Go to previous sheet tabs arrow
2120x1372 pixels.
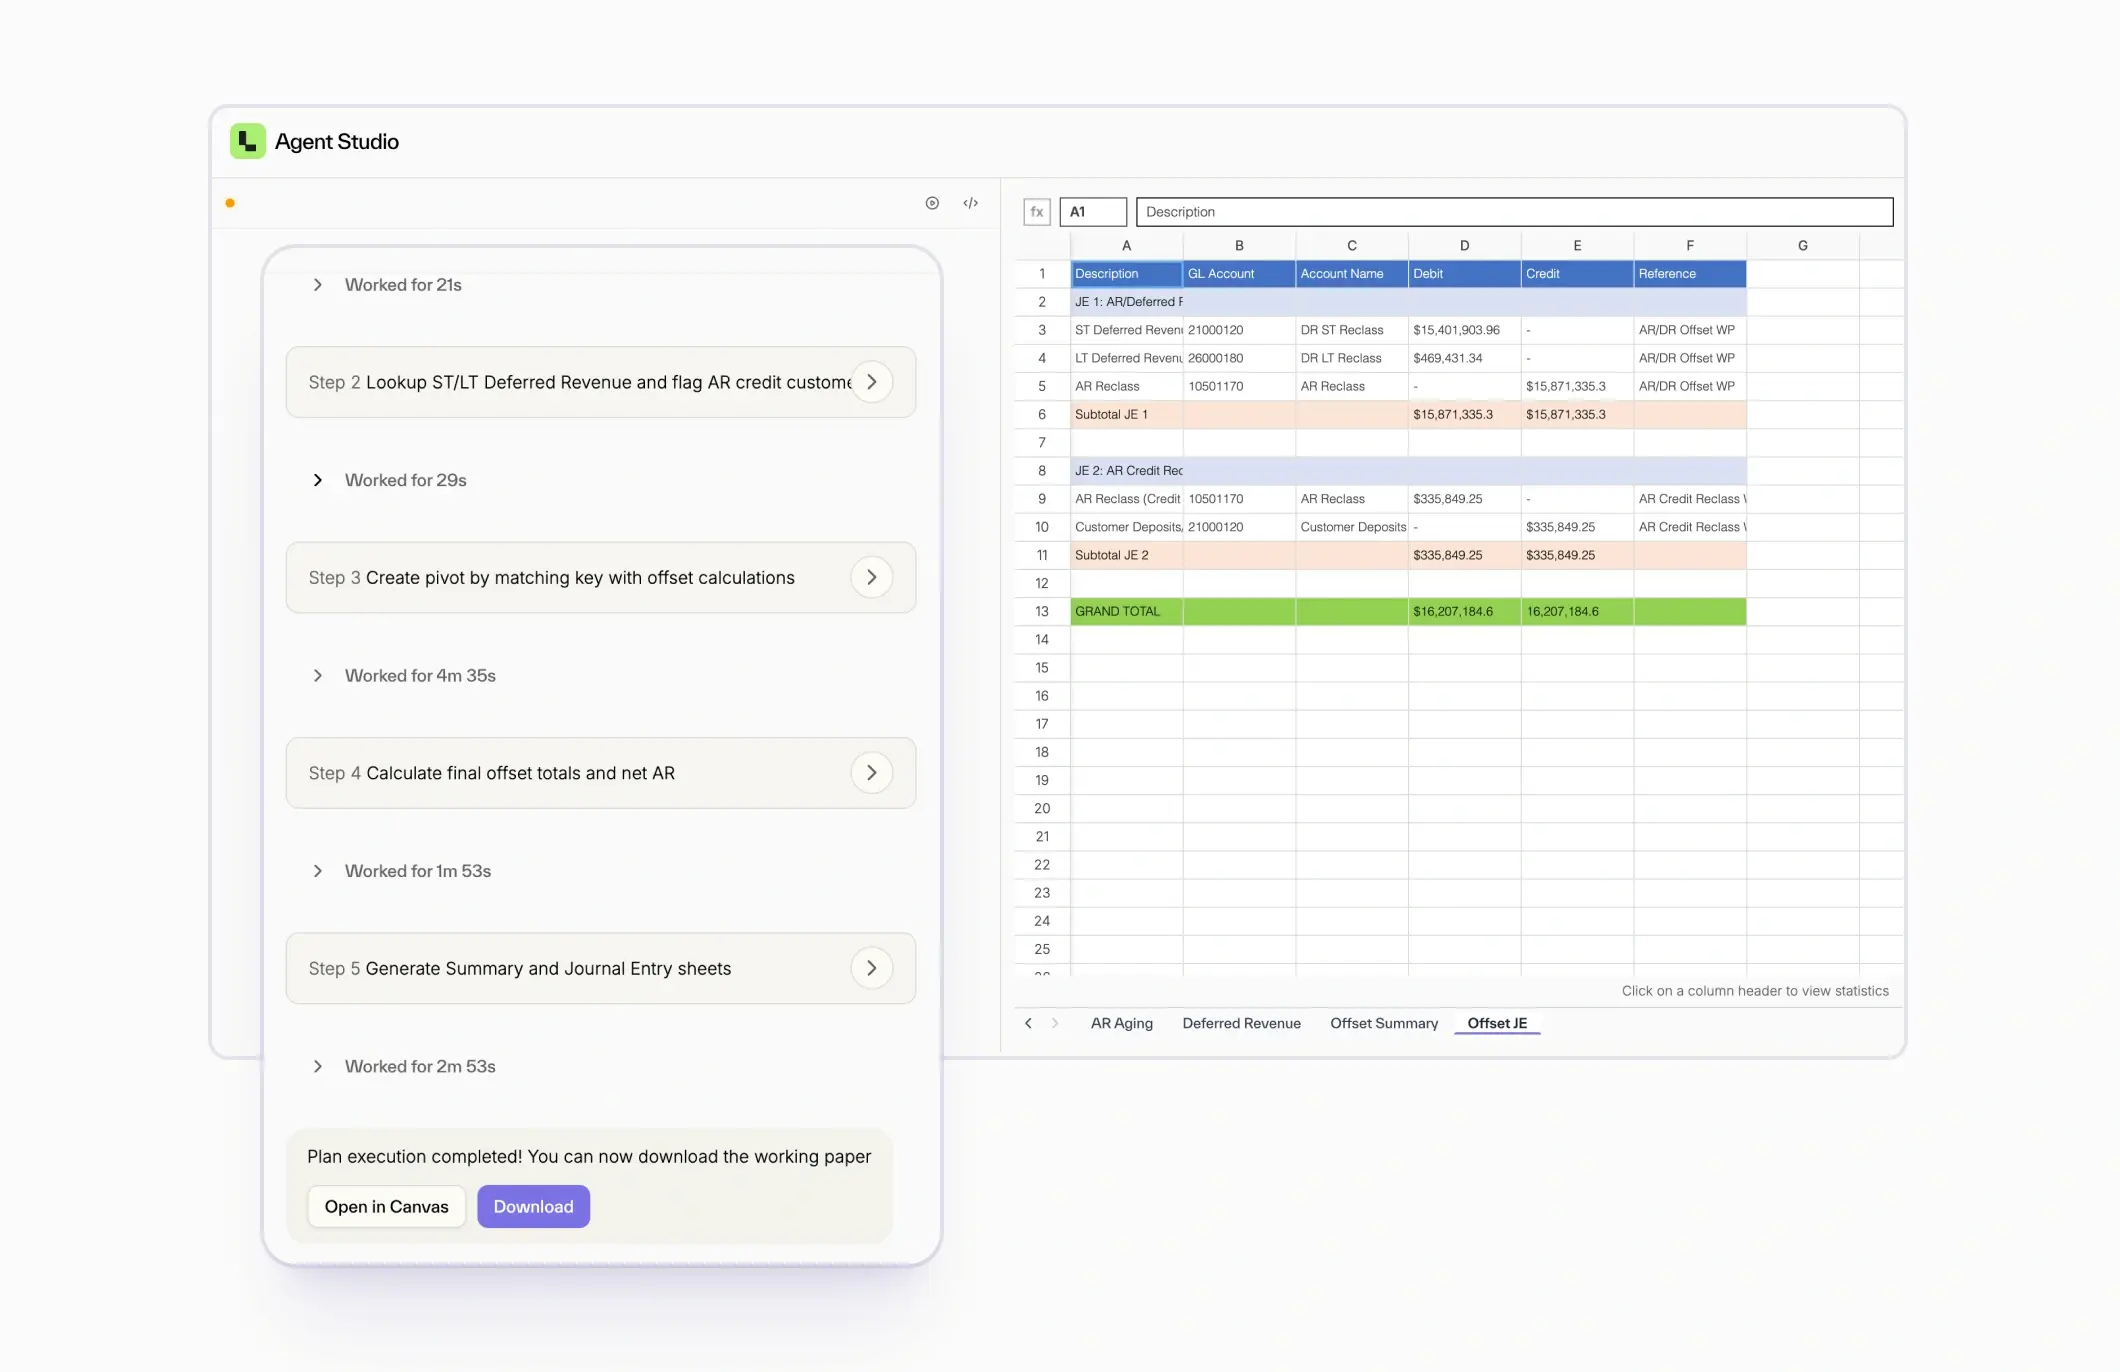coord(1028,1023)
